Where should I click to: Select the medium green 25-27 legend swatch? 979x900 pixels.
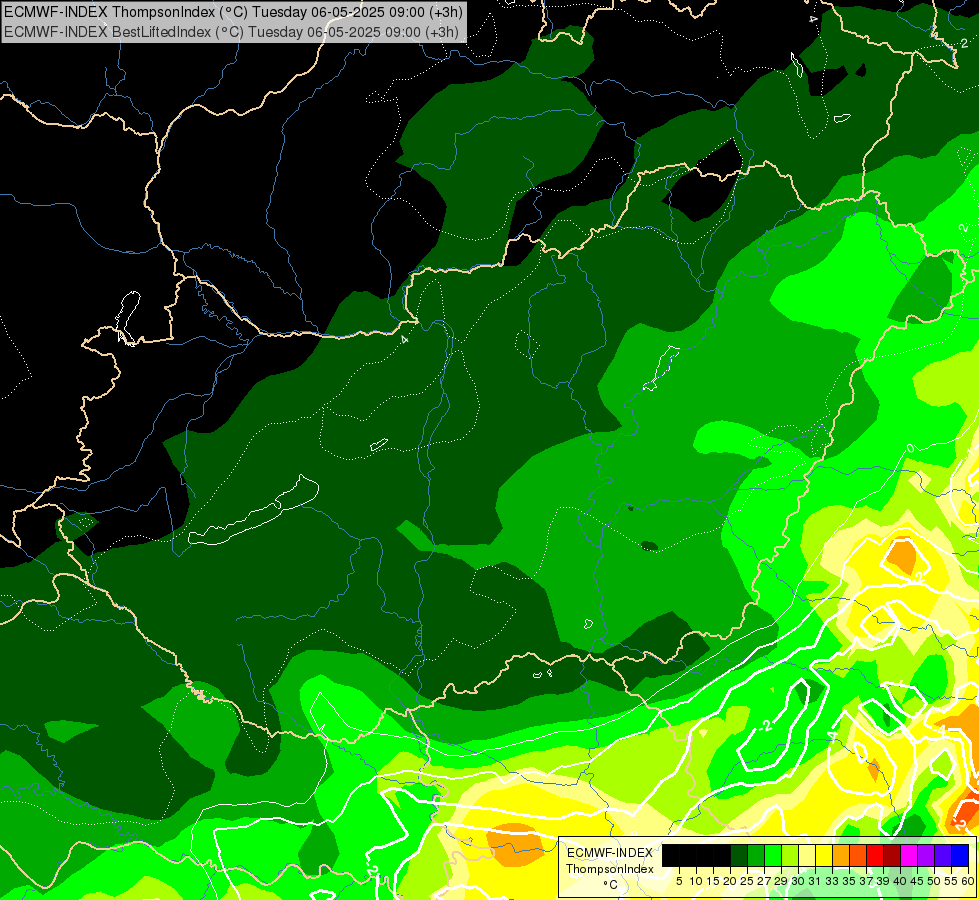pyautogui.click(x=756, y=855)
